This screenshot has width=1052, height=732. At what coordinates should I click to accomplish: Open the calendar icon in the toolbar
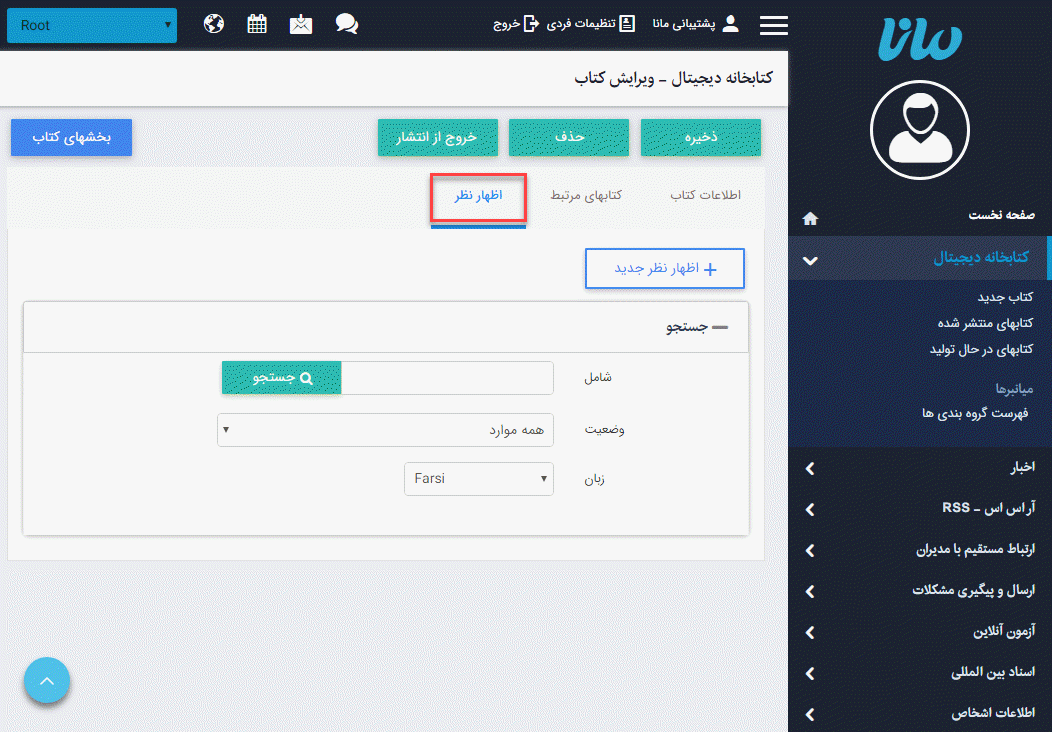click(257, 23)
